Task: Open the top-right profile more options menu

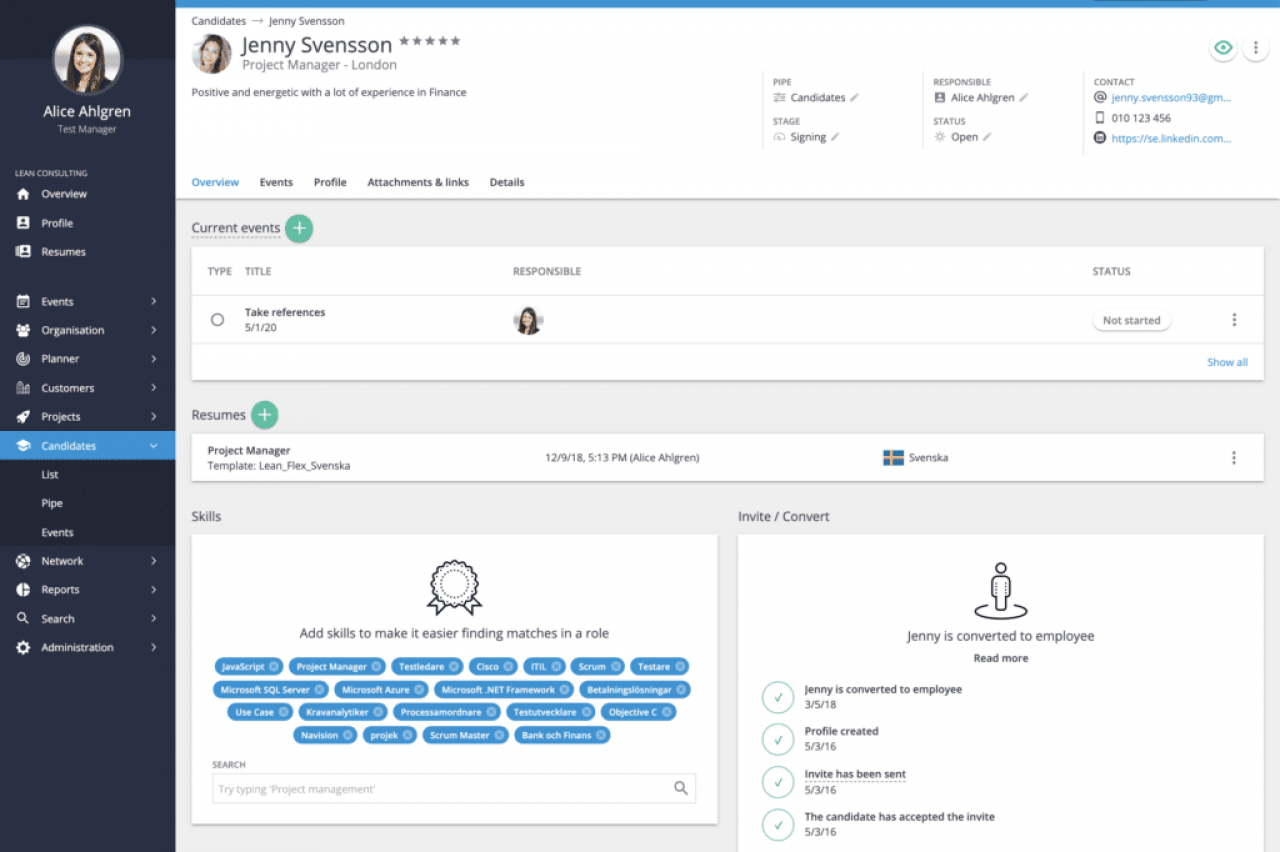Action: click(x=1255, y=48)
